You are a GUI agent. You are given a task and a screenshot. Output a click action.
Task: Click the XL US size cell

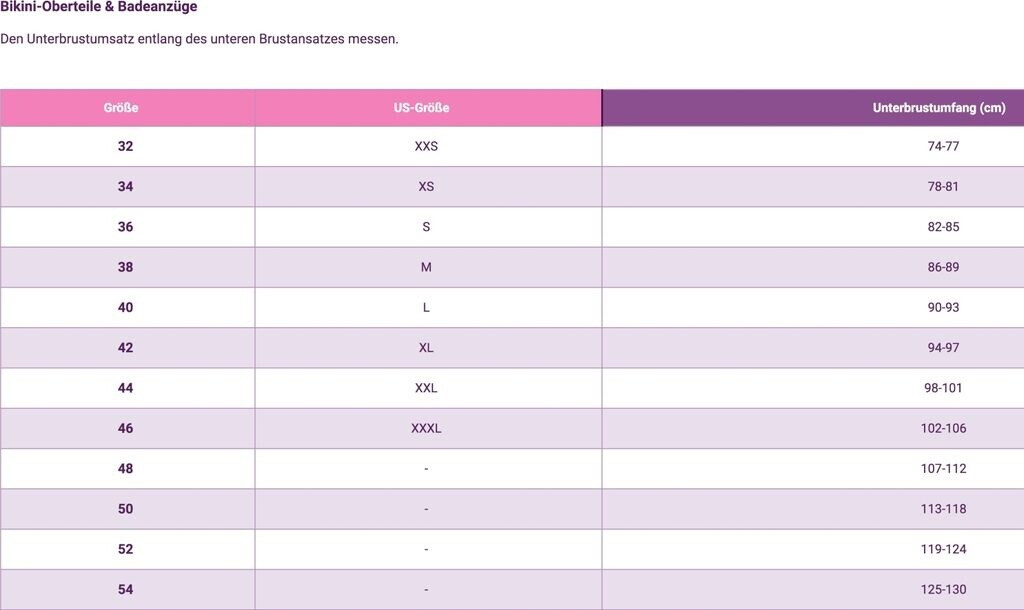[426, 348]
